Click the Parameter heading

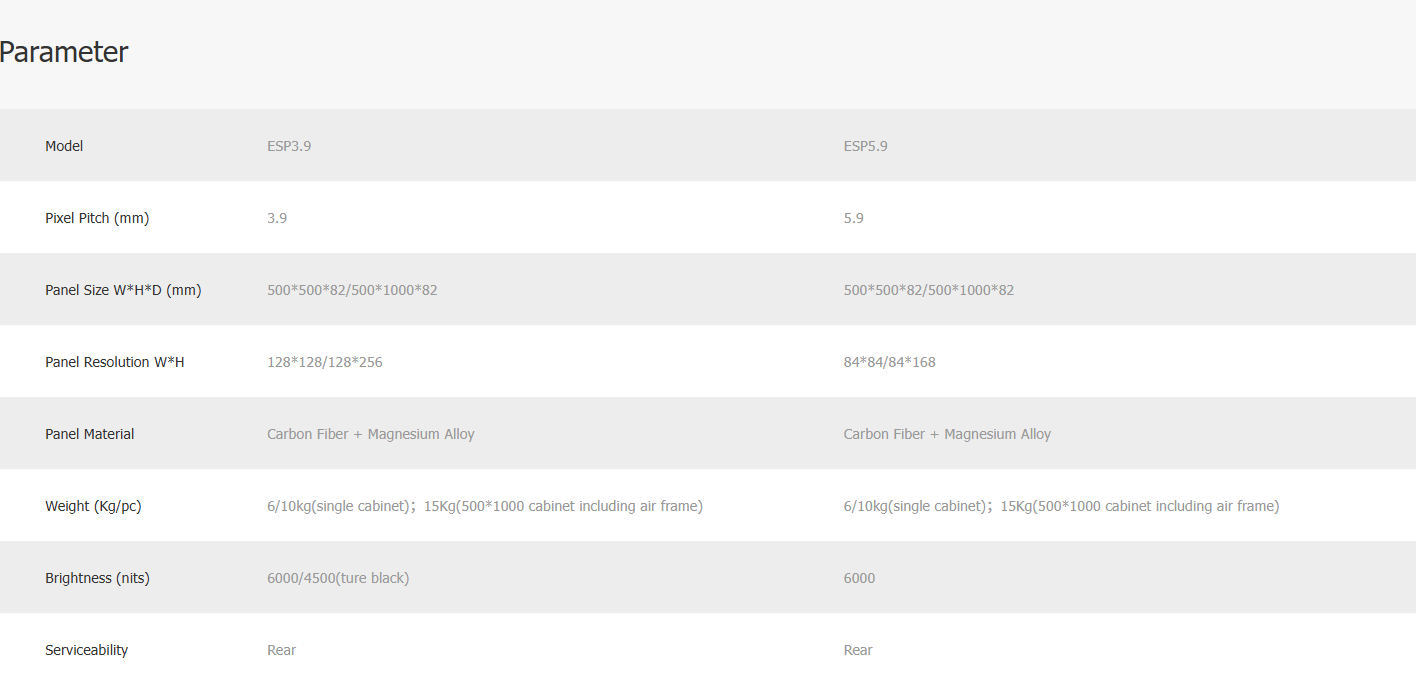coord(64,52)
